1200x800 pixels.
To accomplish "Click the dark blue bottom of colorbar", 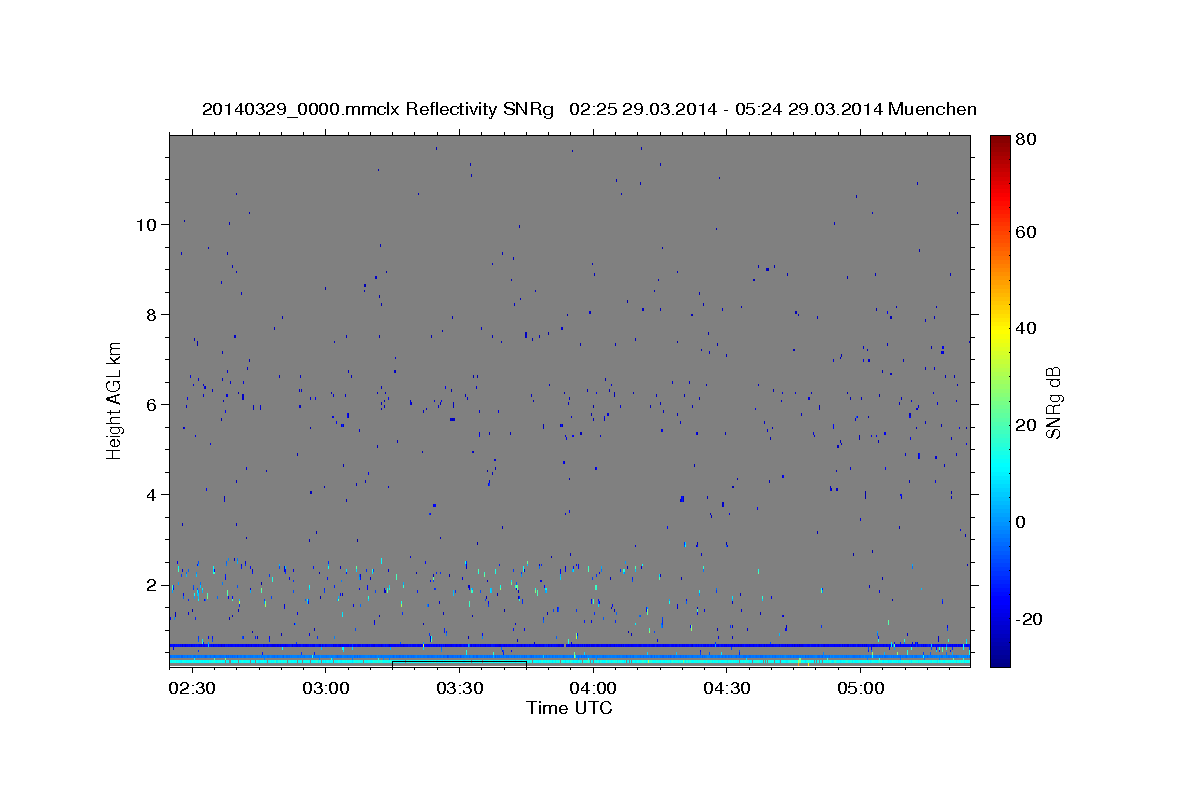I will [x=999, y=658].
